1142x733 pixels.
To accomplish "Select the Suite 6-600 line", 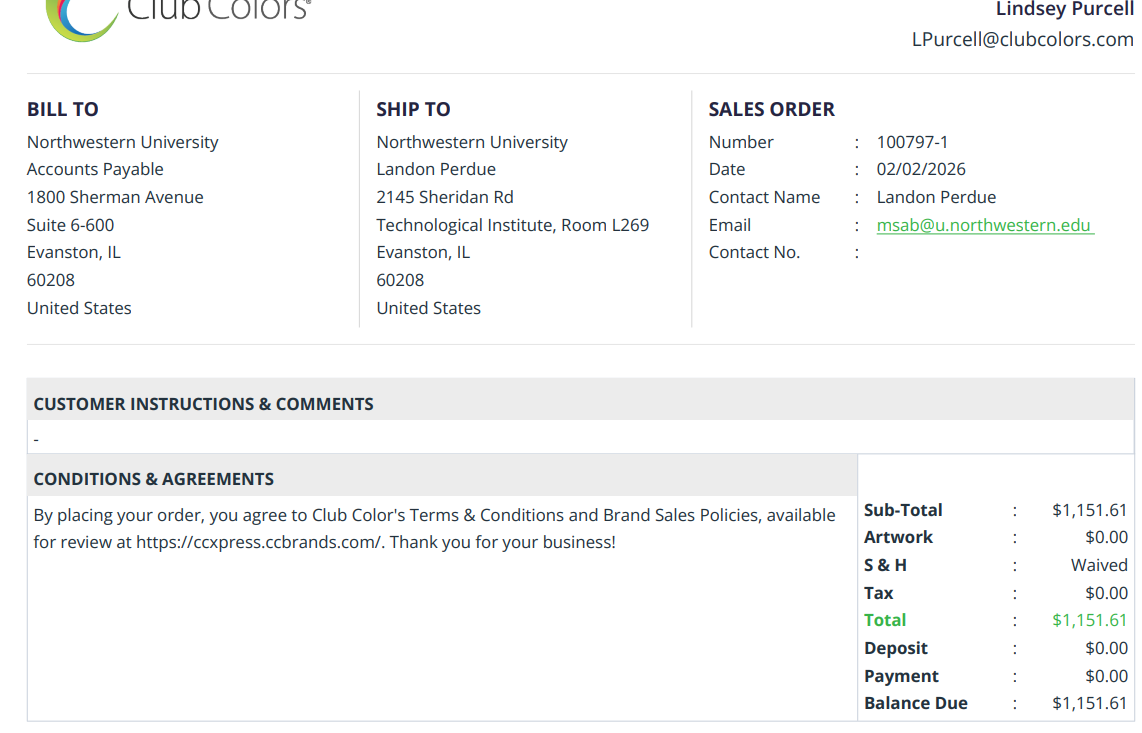I will (71, 225).
